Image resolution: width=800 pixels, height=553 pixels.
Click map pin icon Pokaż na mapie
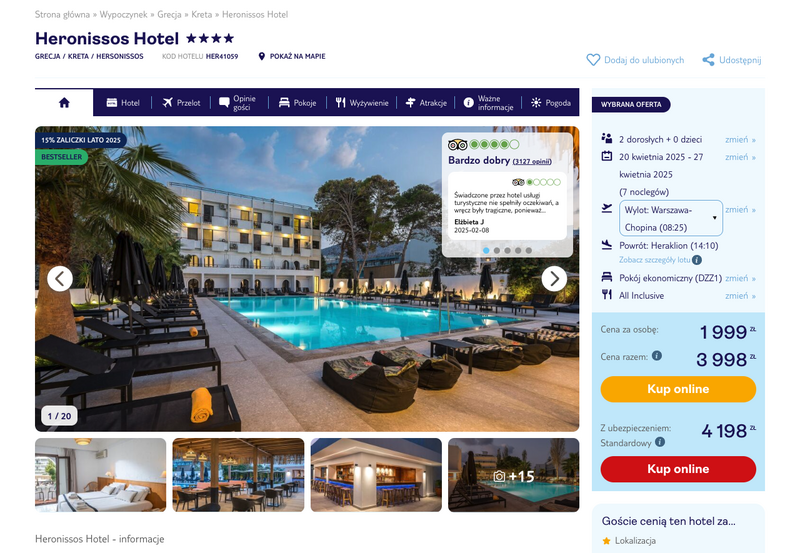tap(262, 56)
